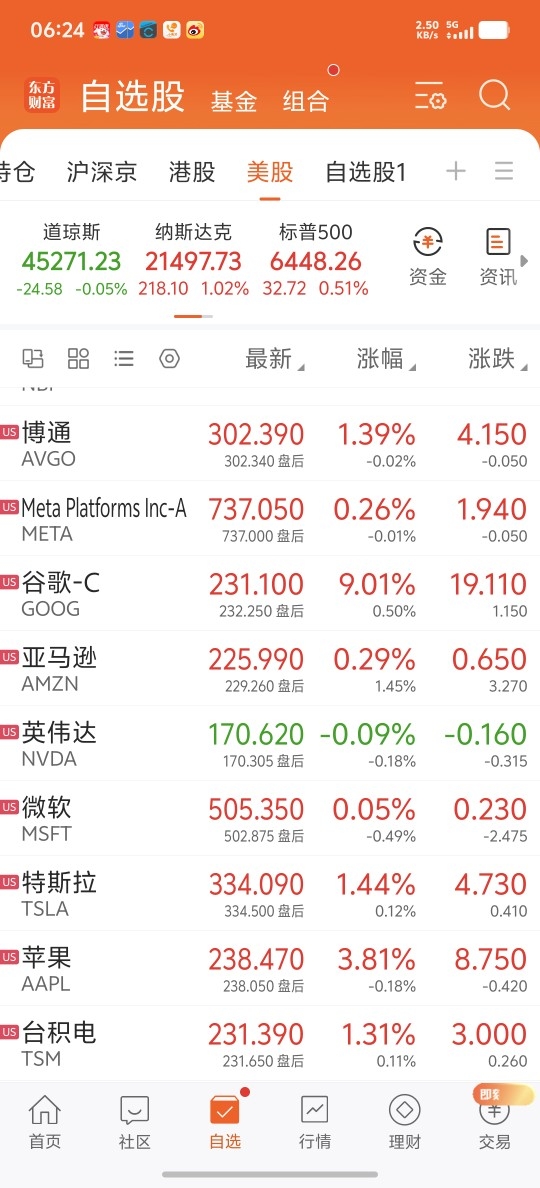Switch to the 港股 tab
This screenshot has height=1188, width=540.
coord(192,172)
